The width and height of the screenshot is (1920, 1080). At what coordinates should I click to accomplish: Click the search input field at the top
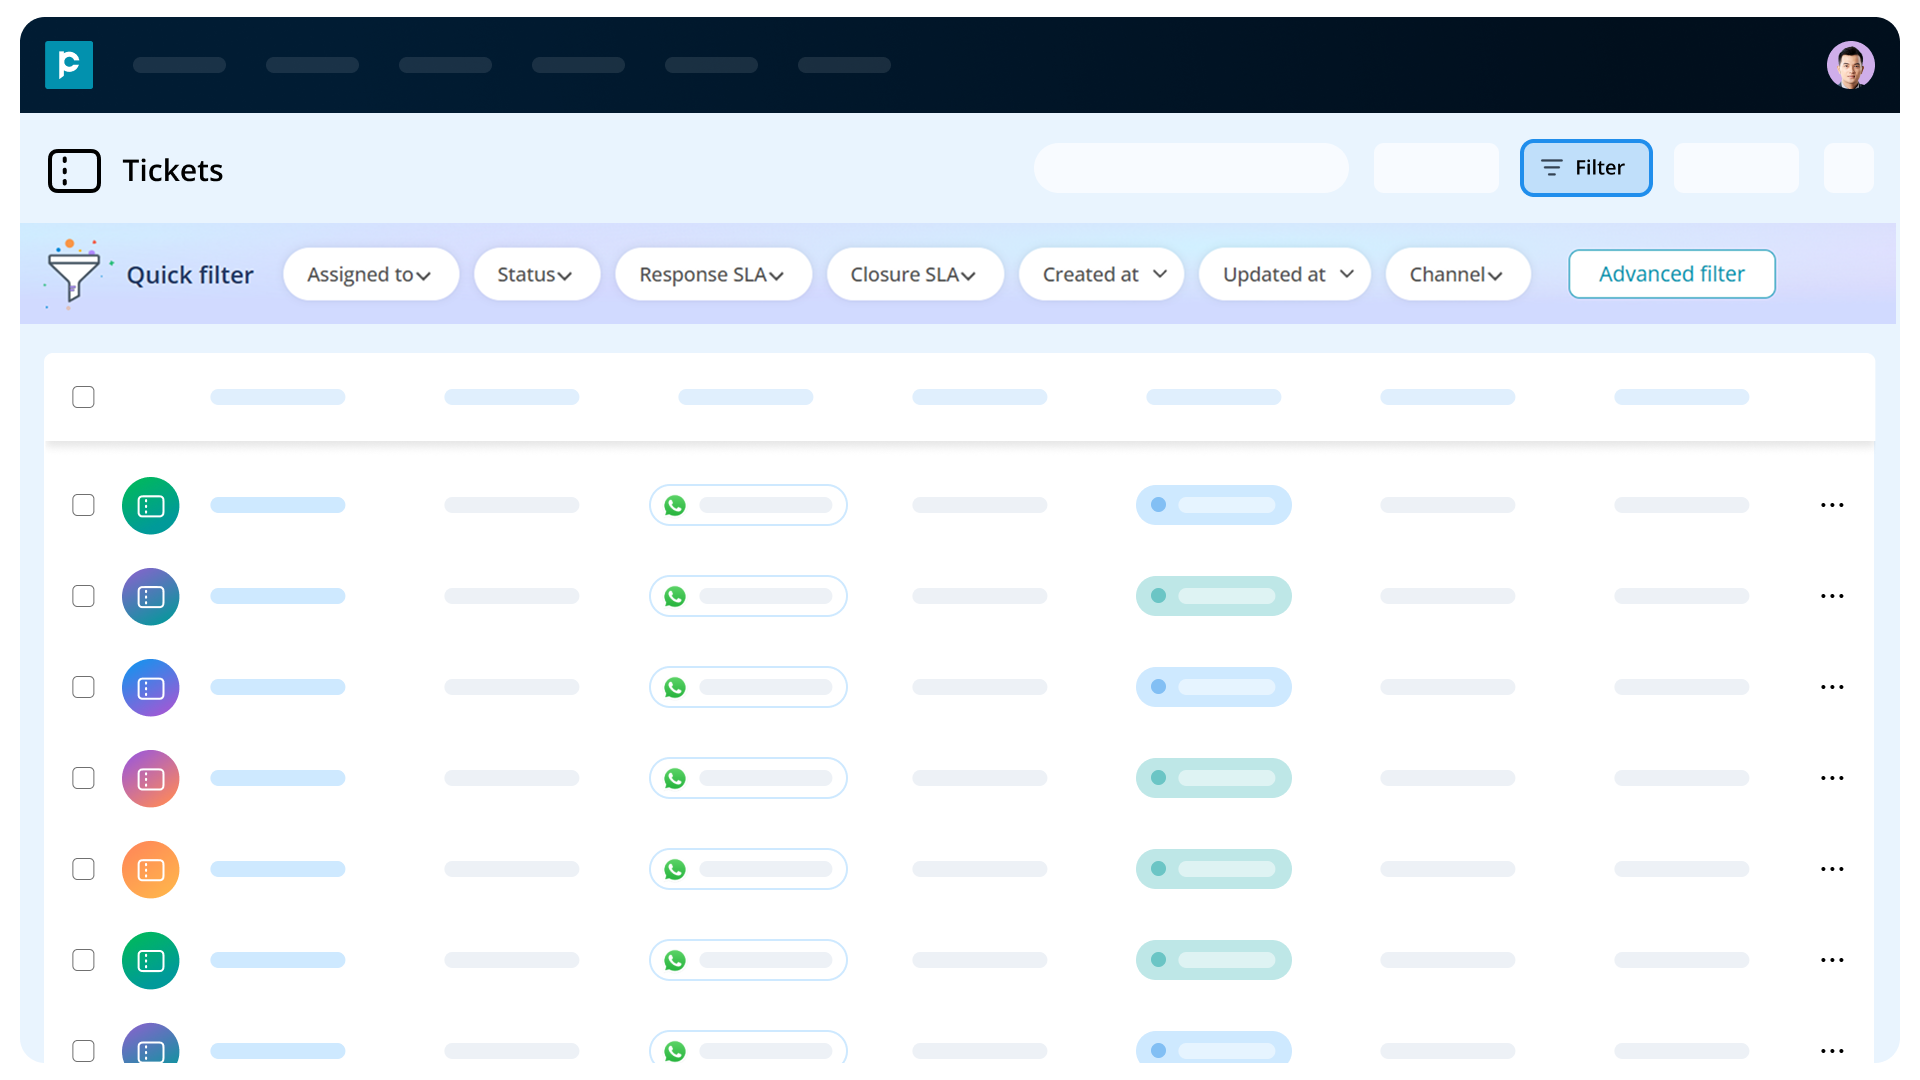[1190, 168]
